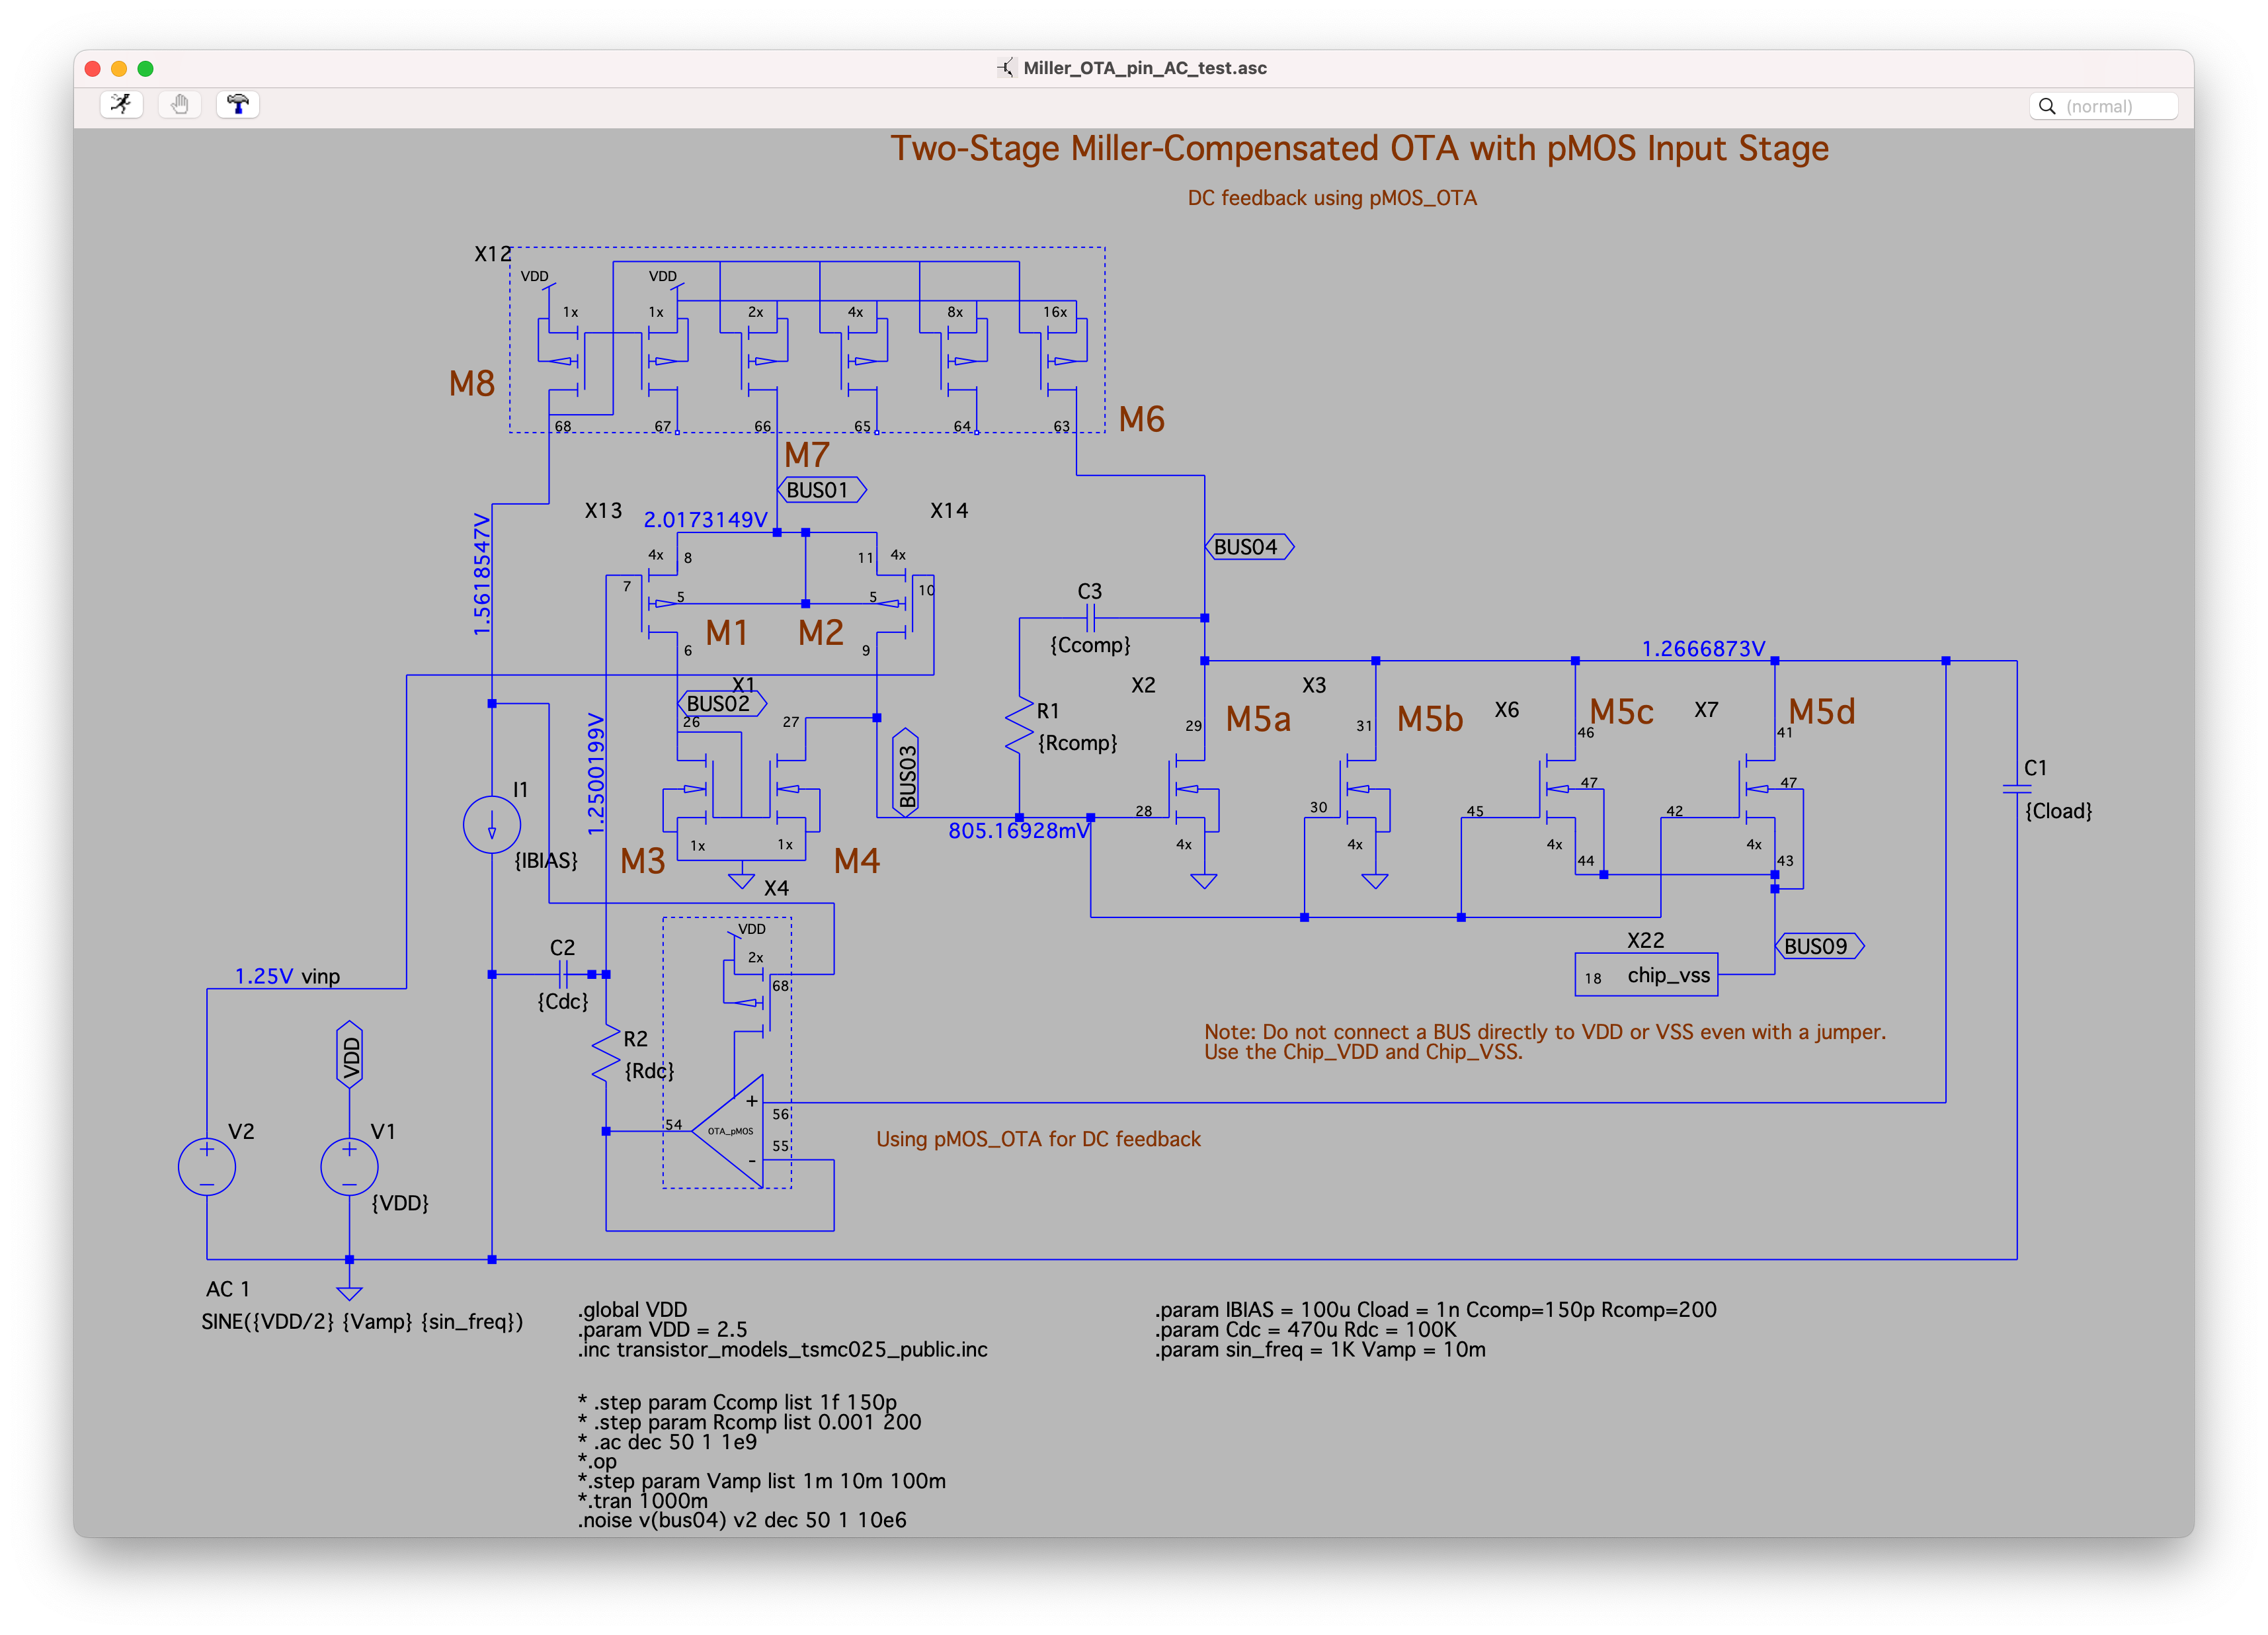Click the {Rdc} value text
The width and height of the screenshot is (2268, 1635).
point(649,1071)
